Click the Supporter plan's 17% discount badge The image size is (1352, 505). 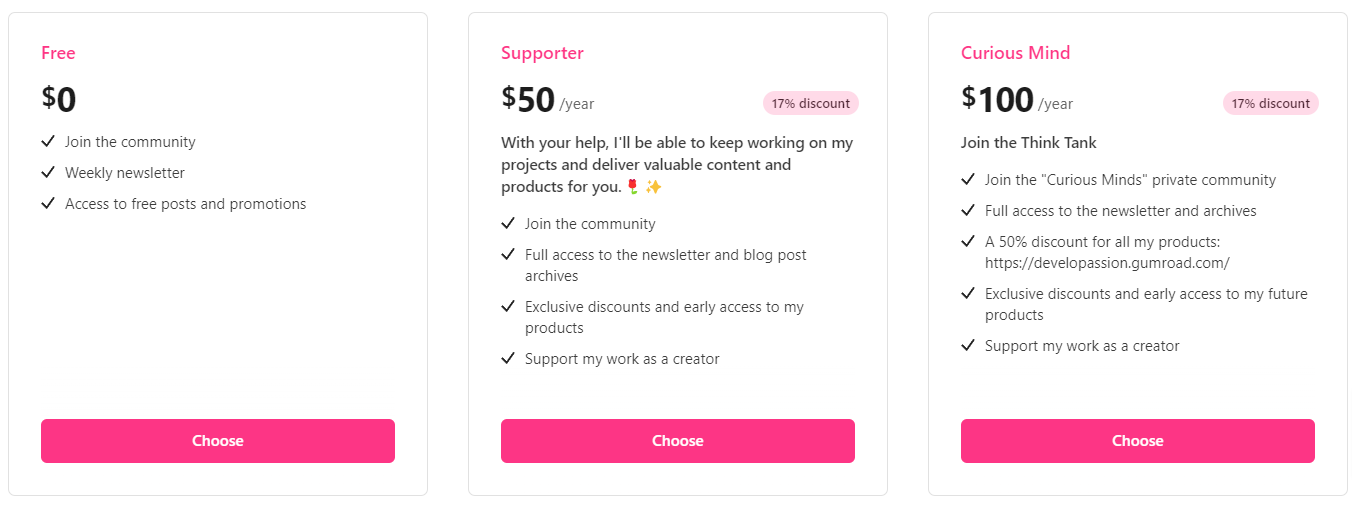tap(810, 103)
